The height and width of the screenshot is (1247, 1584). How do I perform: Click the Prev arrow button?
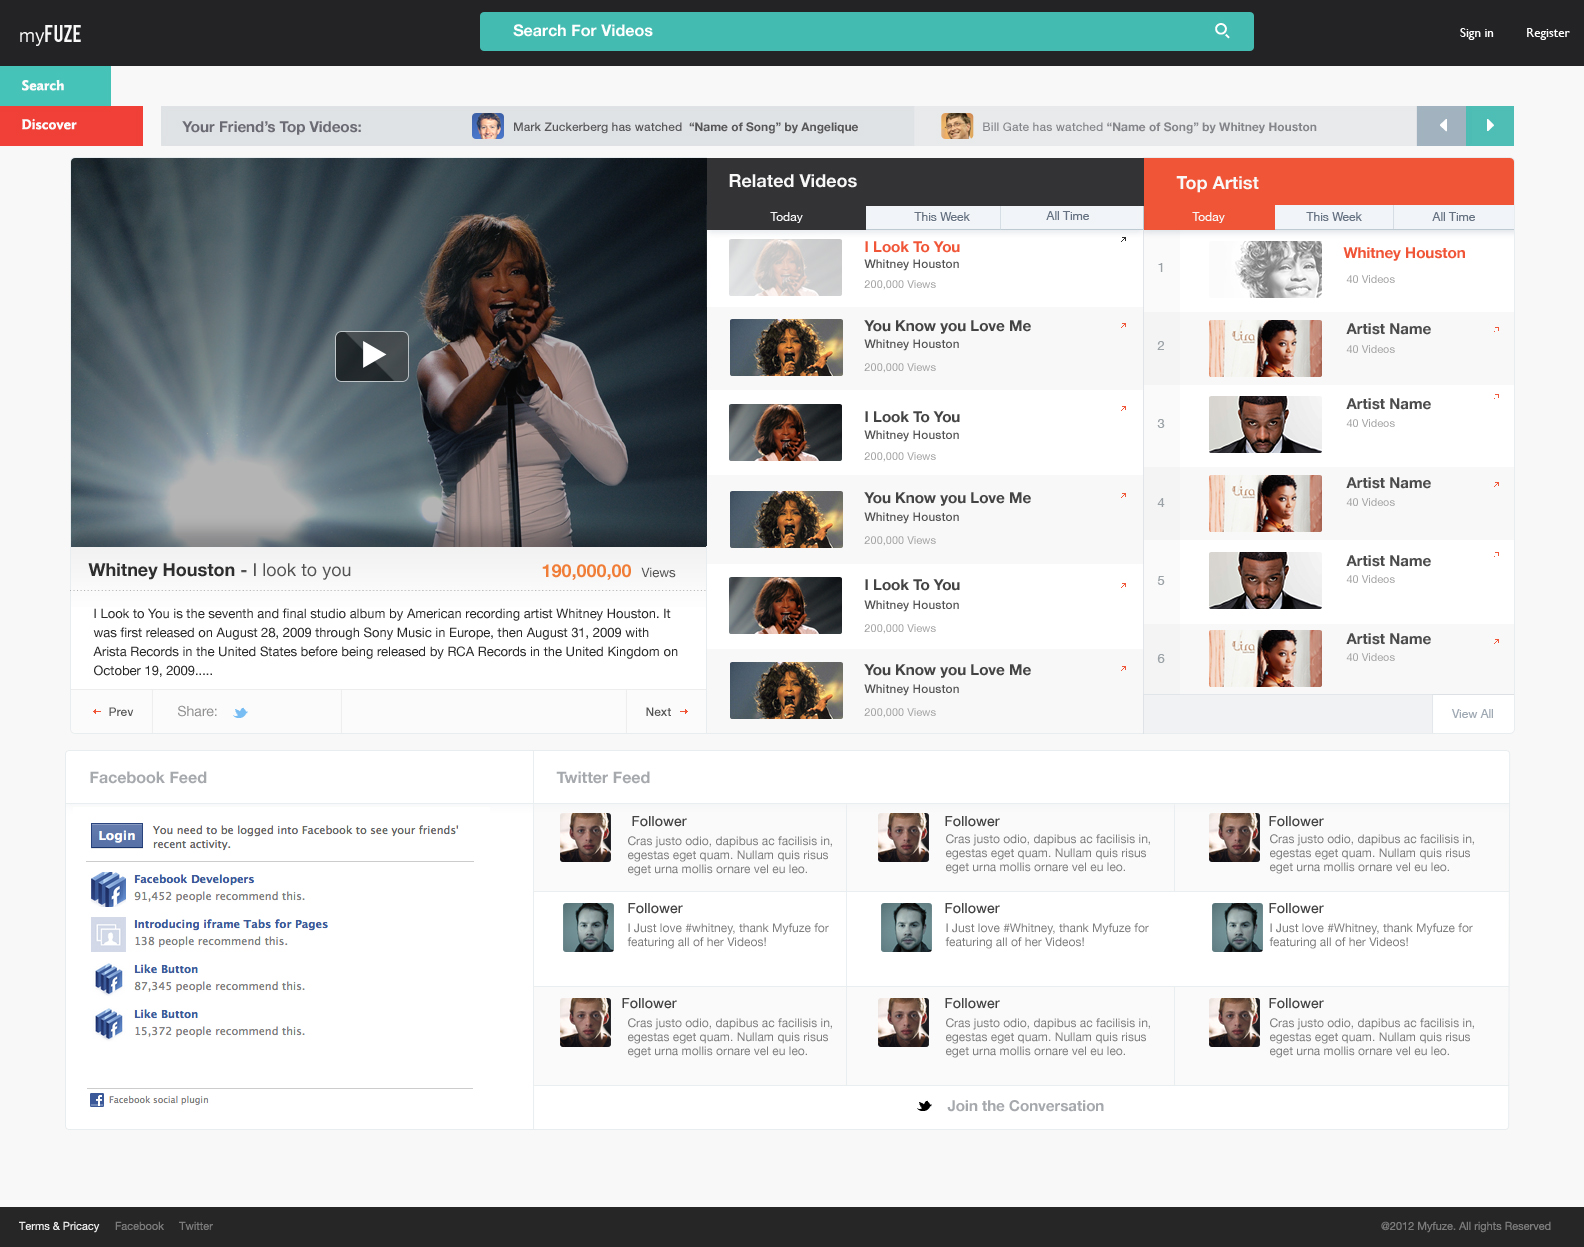pos(111,712)
